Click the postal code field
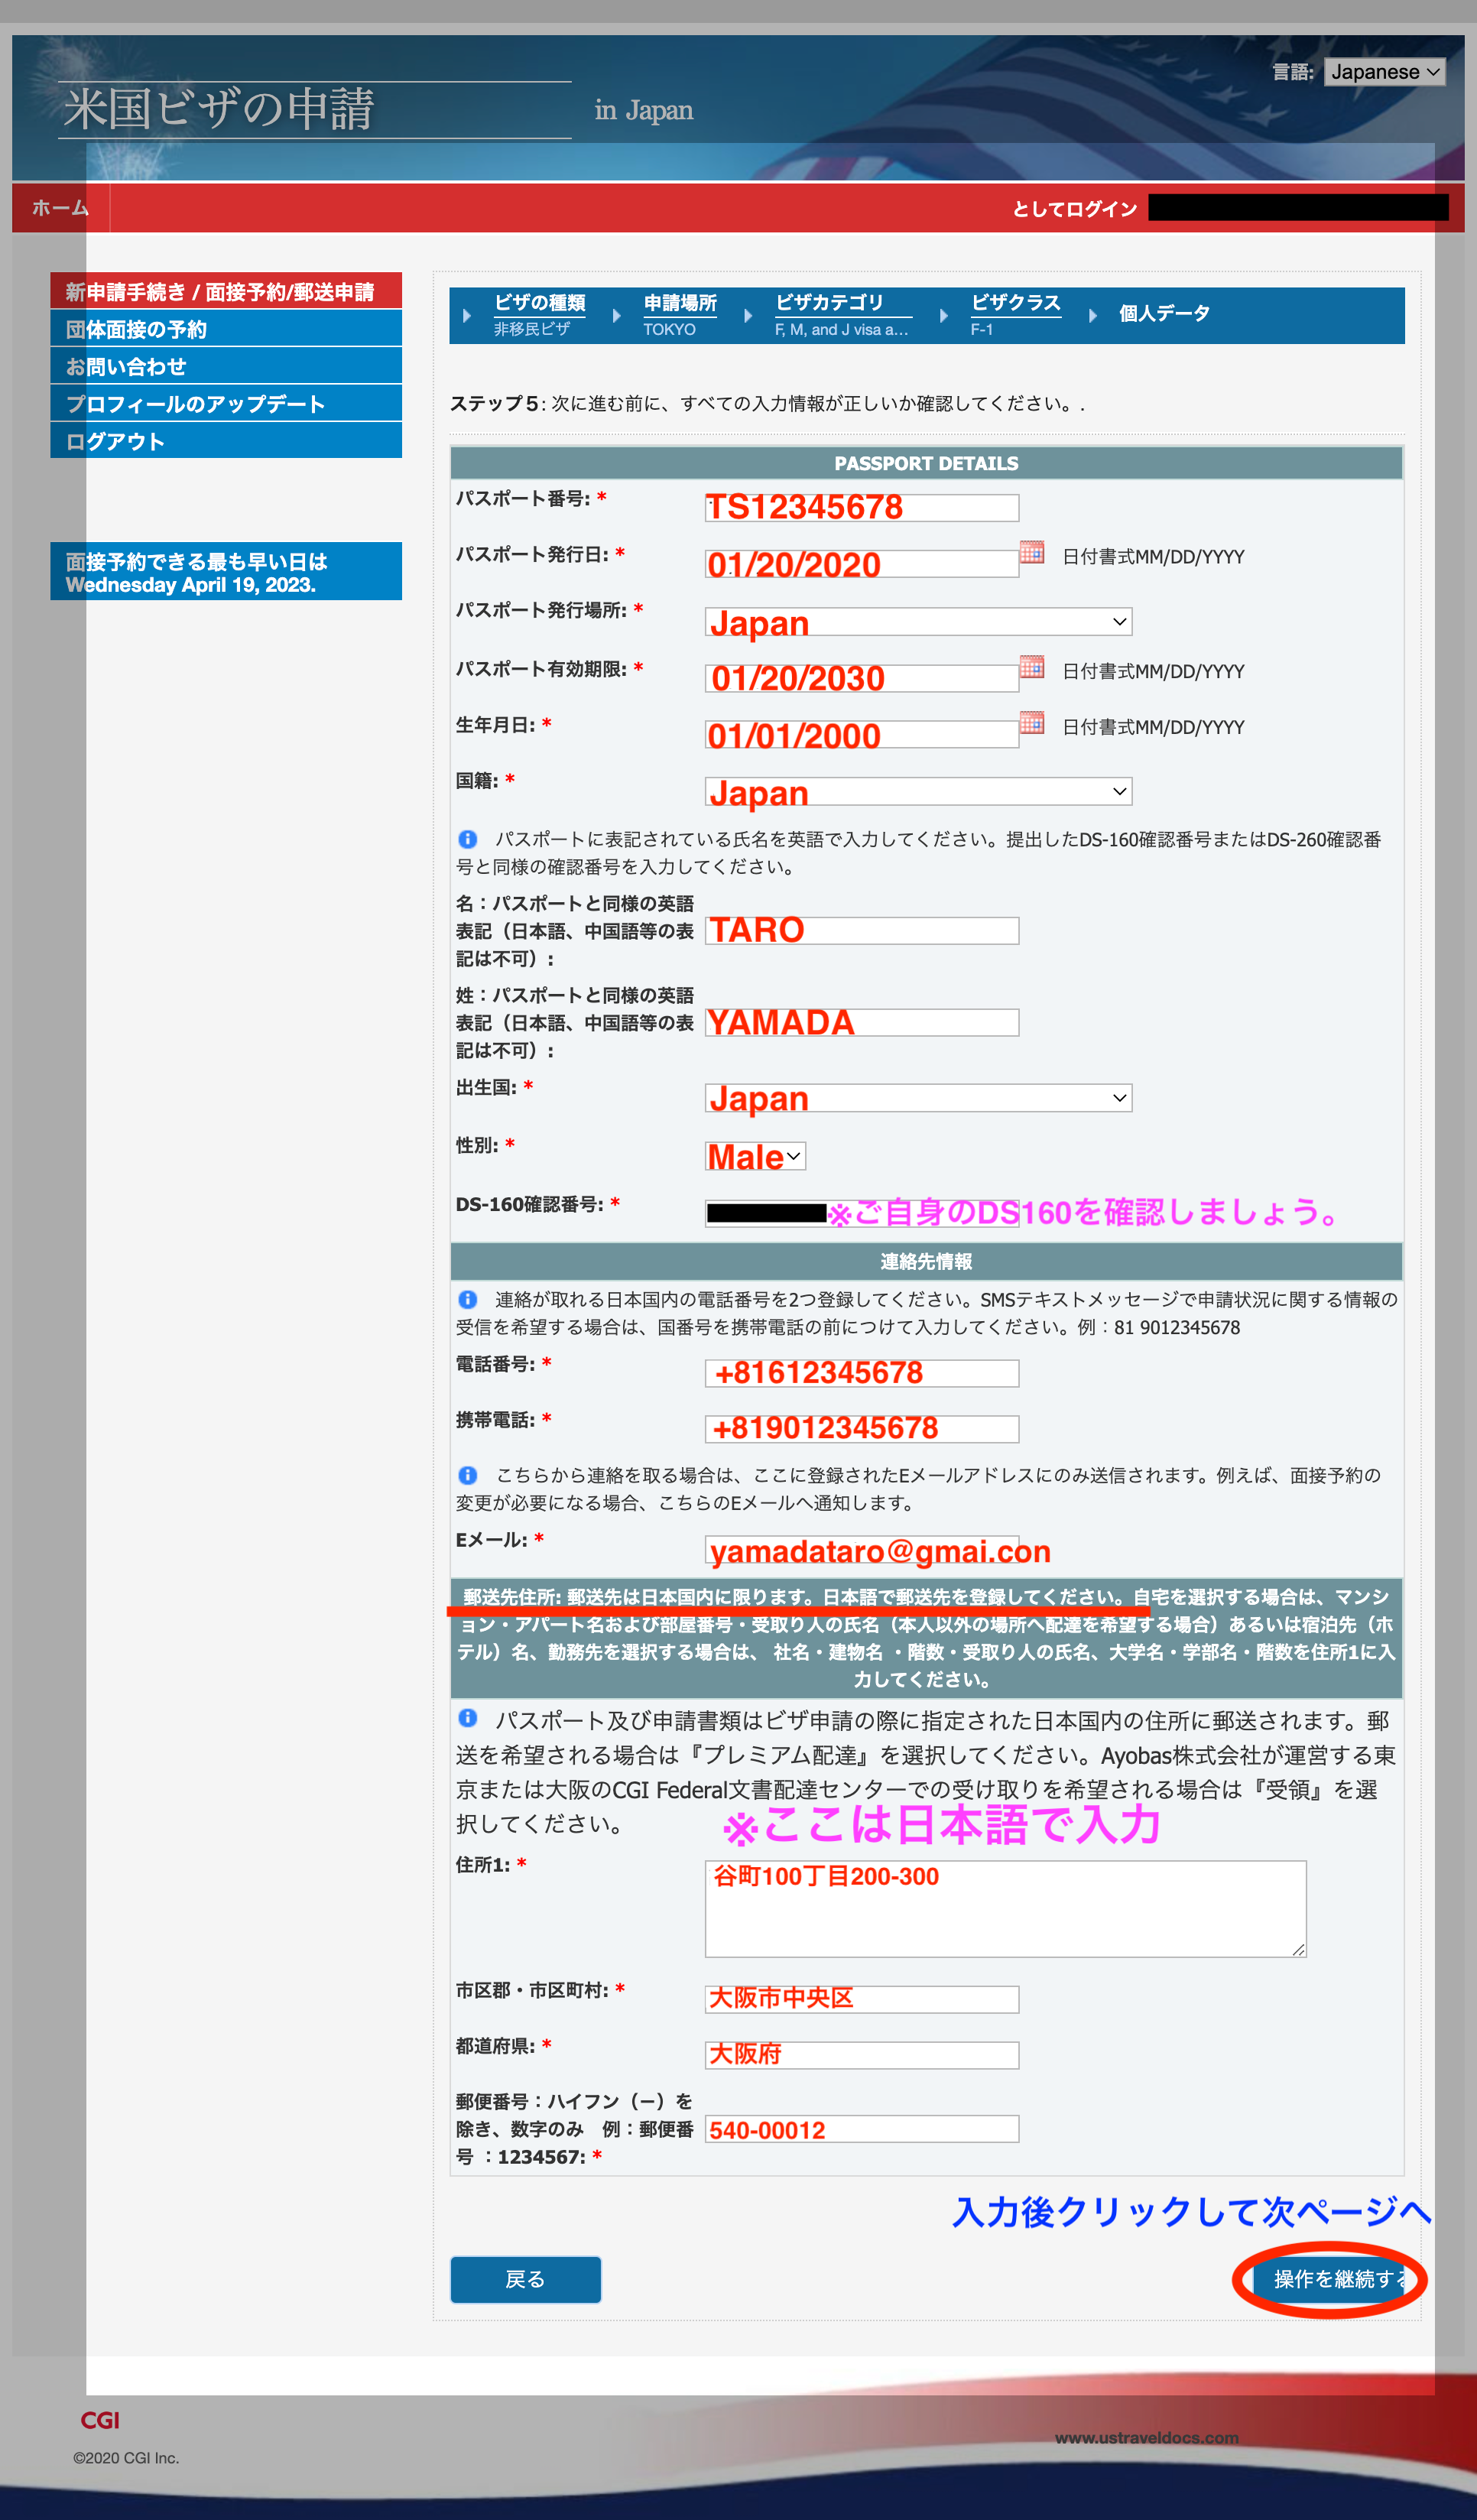This screenshot has height=2520, width=1477. tap(862, 2129)
